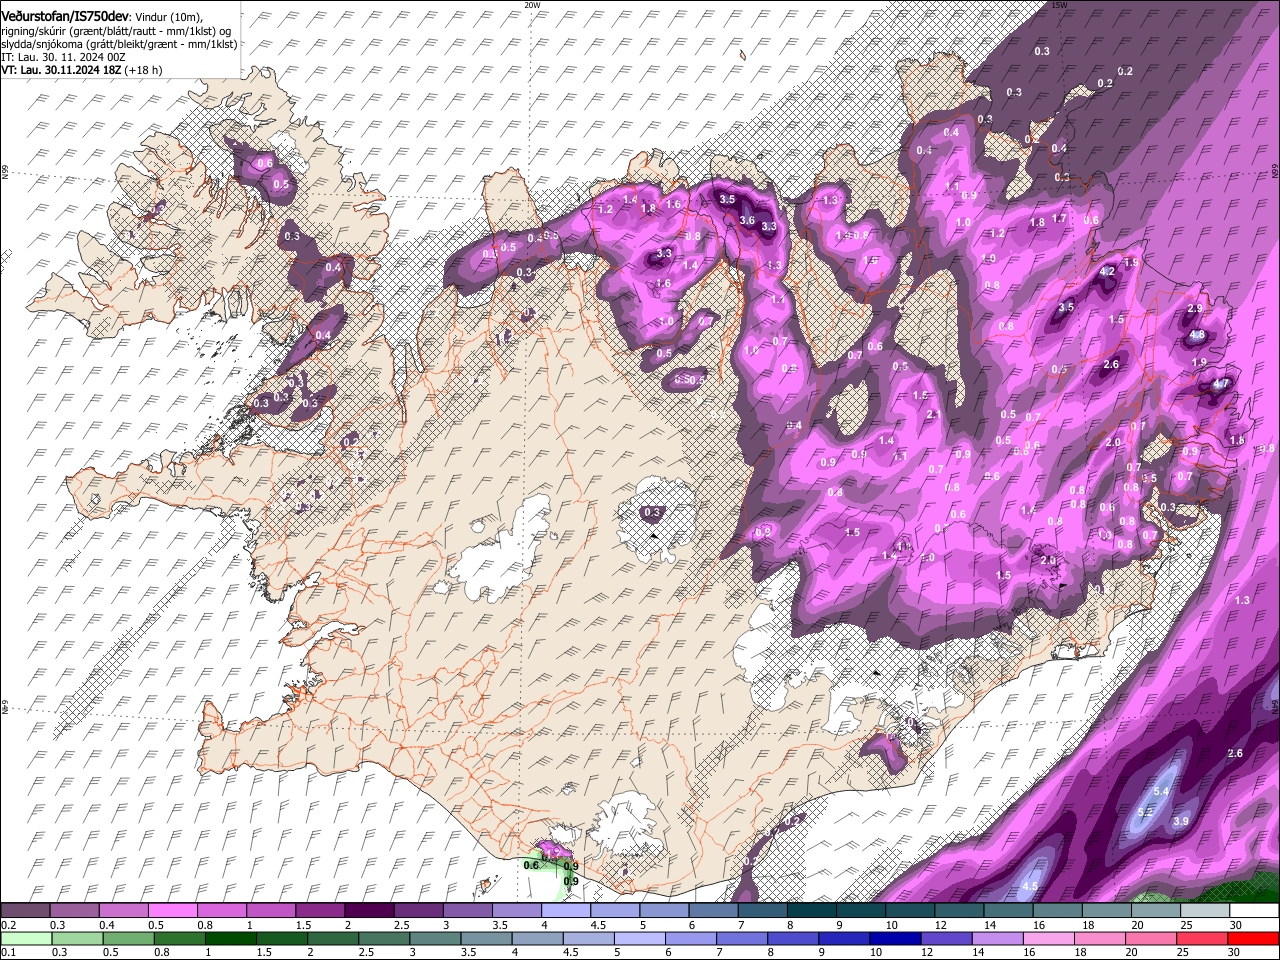Click the 'slydda/snjókoma' legend description line
The width and height of the screenshot is (1280, 960).
click(x=119, y=44)
